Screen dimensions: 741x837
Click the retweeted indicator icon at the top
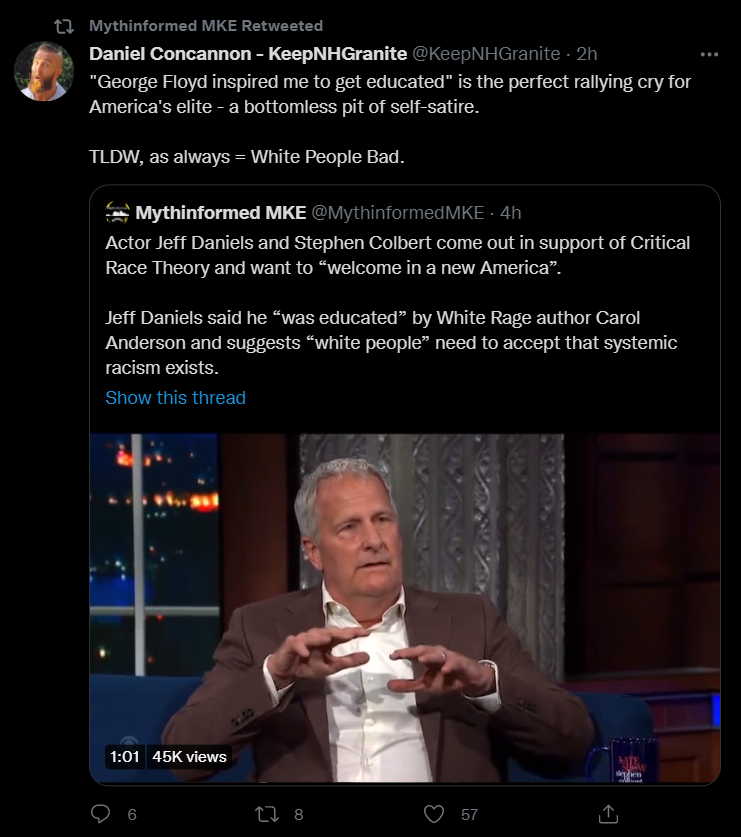point(64,26)
